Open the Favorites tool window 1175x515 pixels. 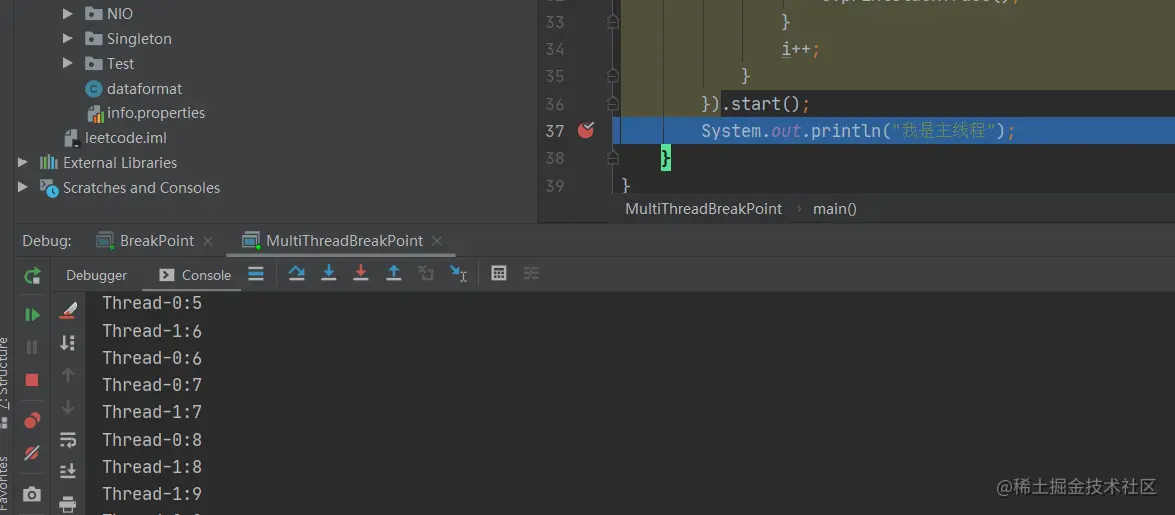[x=4, y=484]
